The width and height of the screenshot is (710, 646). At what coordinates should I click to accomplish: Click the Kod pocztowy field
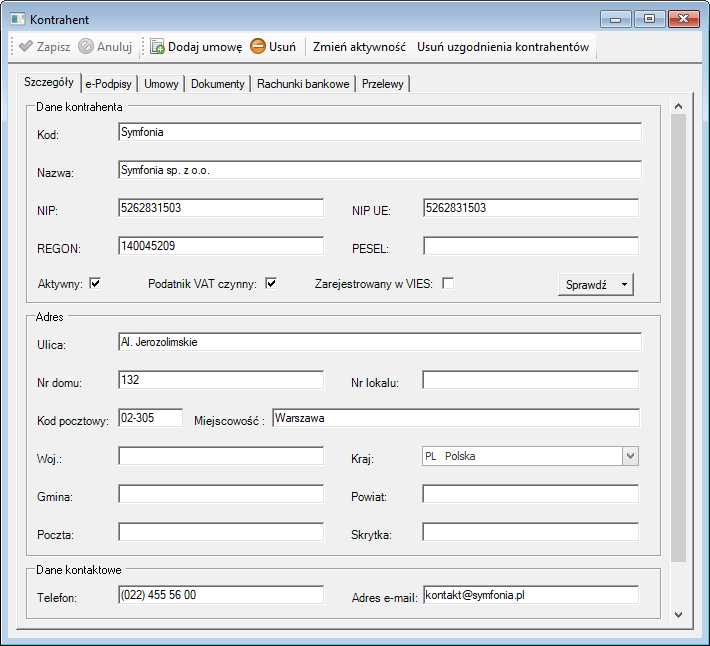(x=150, y=418)
